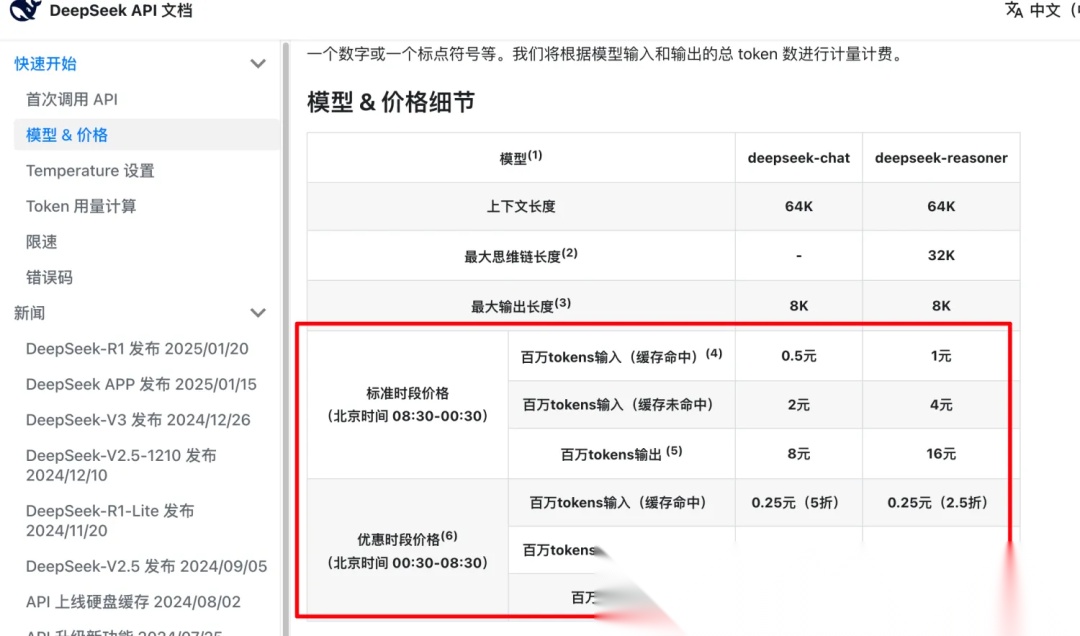This screenshot has width=1080, height=636.
Task: Open DeepSeek-V2.5 发布 2024/09/05 news
Action: (x=146, y=566)
